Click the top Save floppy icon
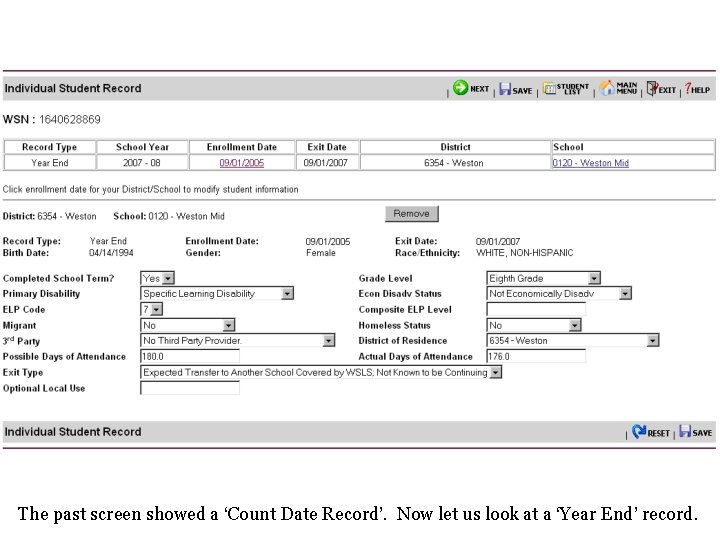The height and width of the screenshot is (540, 720). 505,89
